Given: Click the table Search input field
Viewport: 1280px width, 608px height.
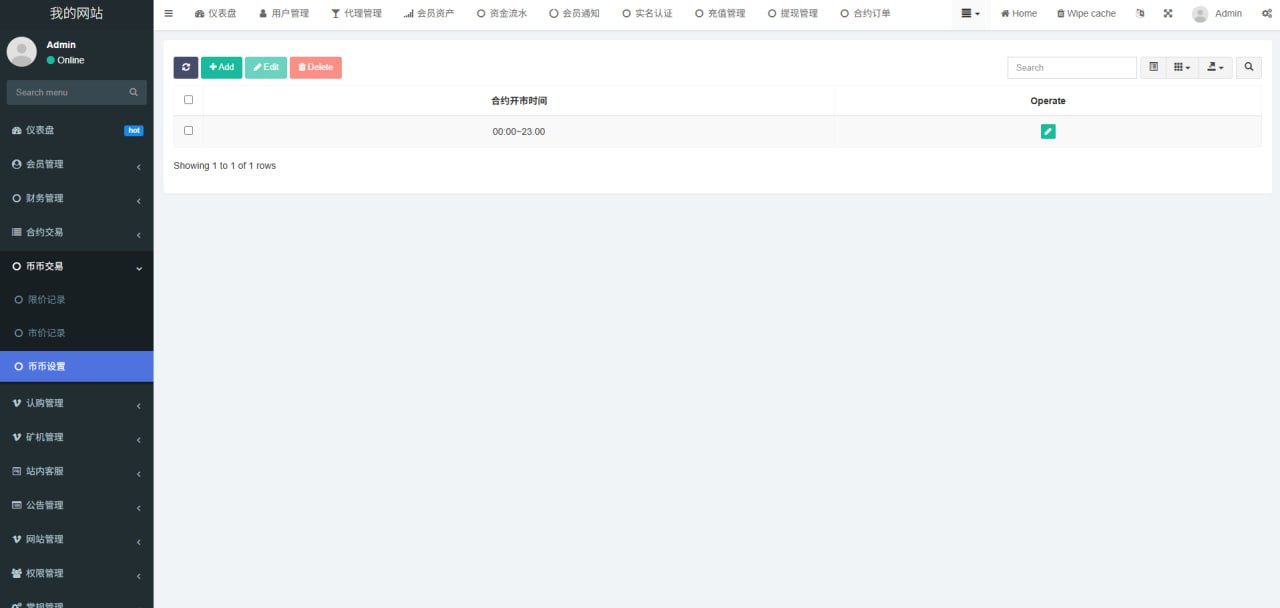Looking at the screenshot, I should point(1071,67).
